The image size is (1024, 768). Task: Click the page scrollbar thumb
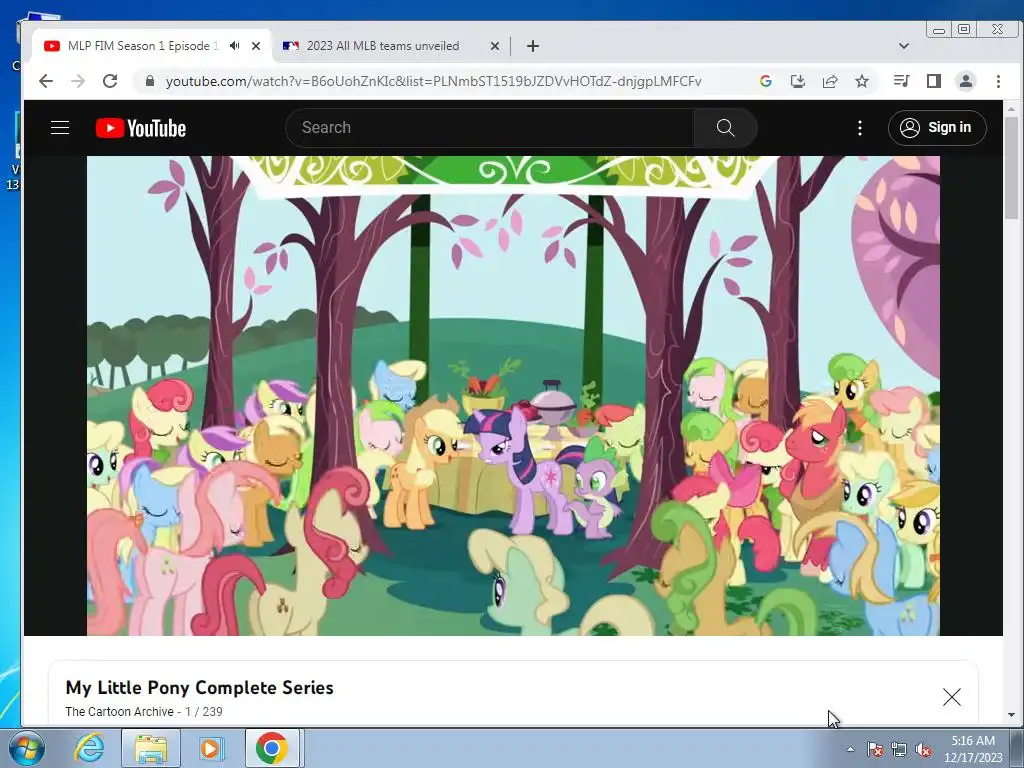click(x=1011, y=168)
